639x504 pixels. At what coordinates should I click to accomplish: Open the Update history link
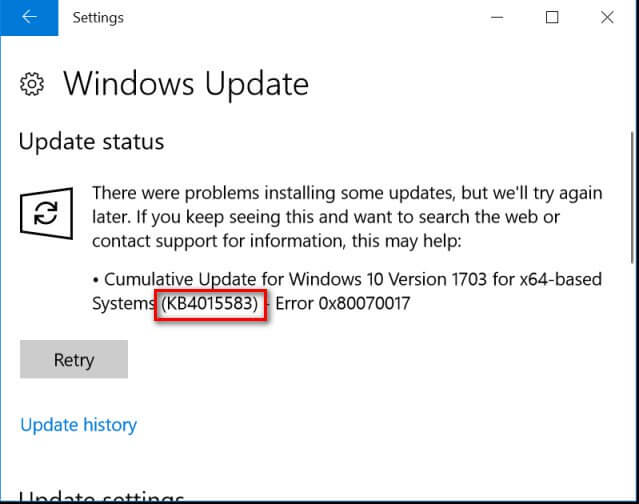(x=78, y=425)
